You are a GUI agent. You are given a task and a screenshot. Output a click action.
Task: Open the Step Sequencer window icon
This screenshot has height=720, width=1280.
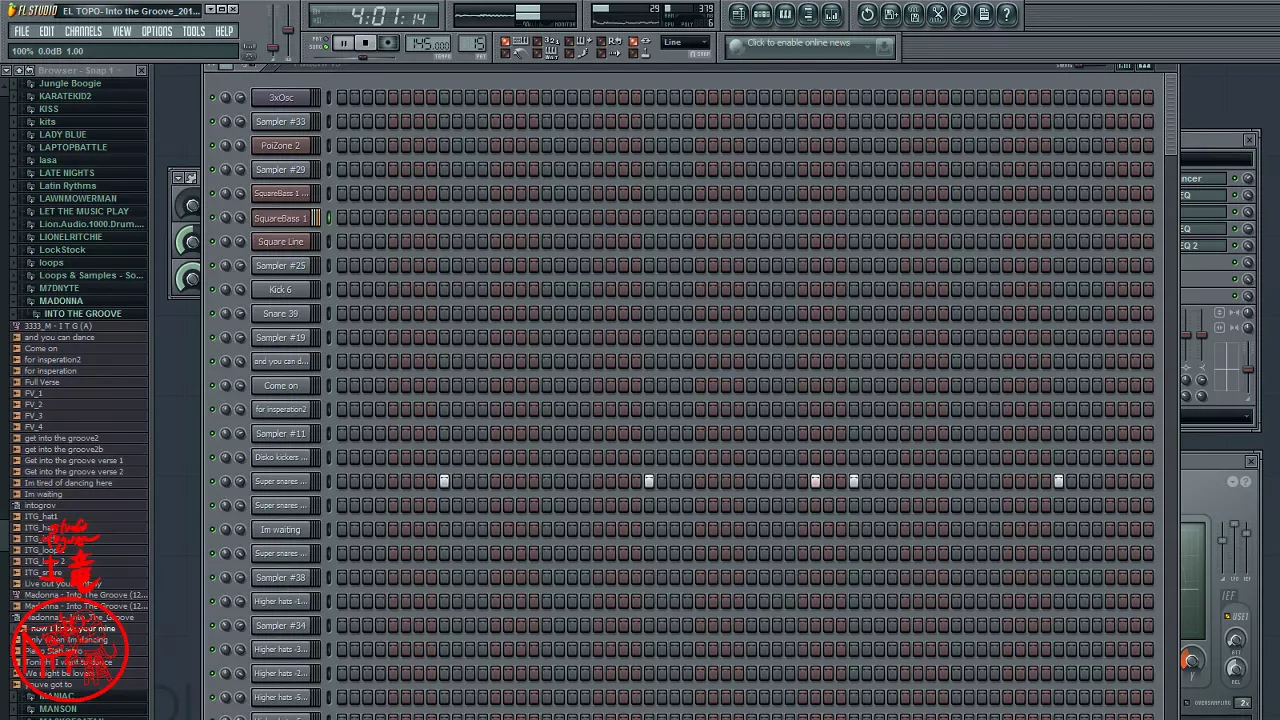(x=761, y=14)
